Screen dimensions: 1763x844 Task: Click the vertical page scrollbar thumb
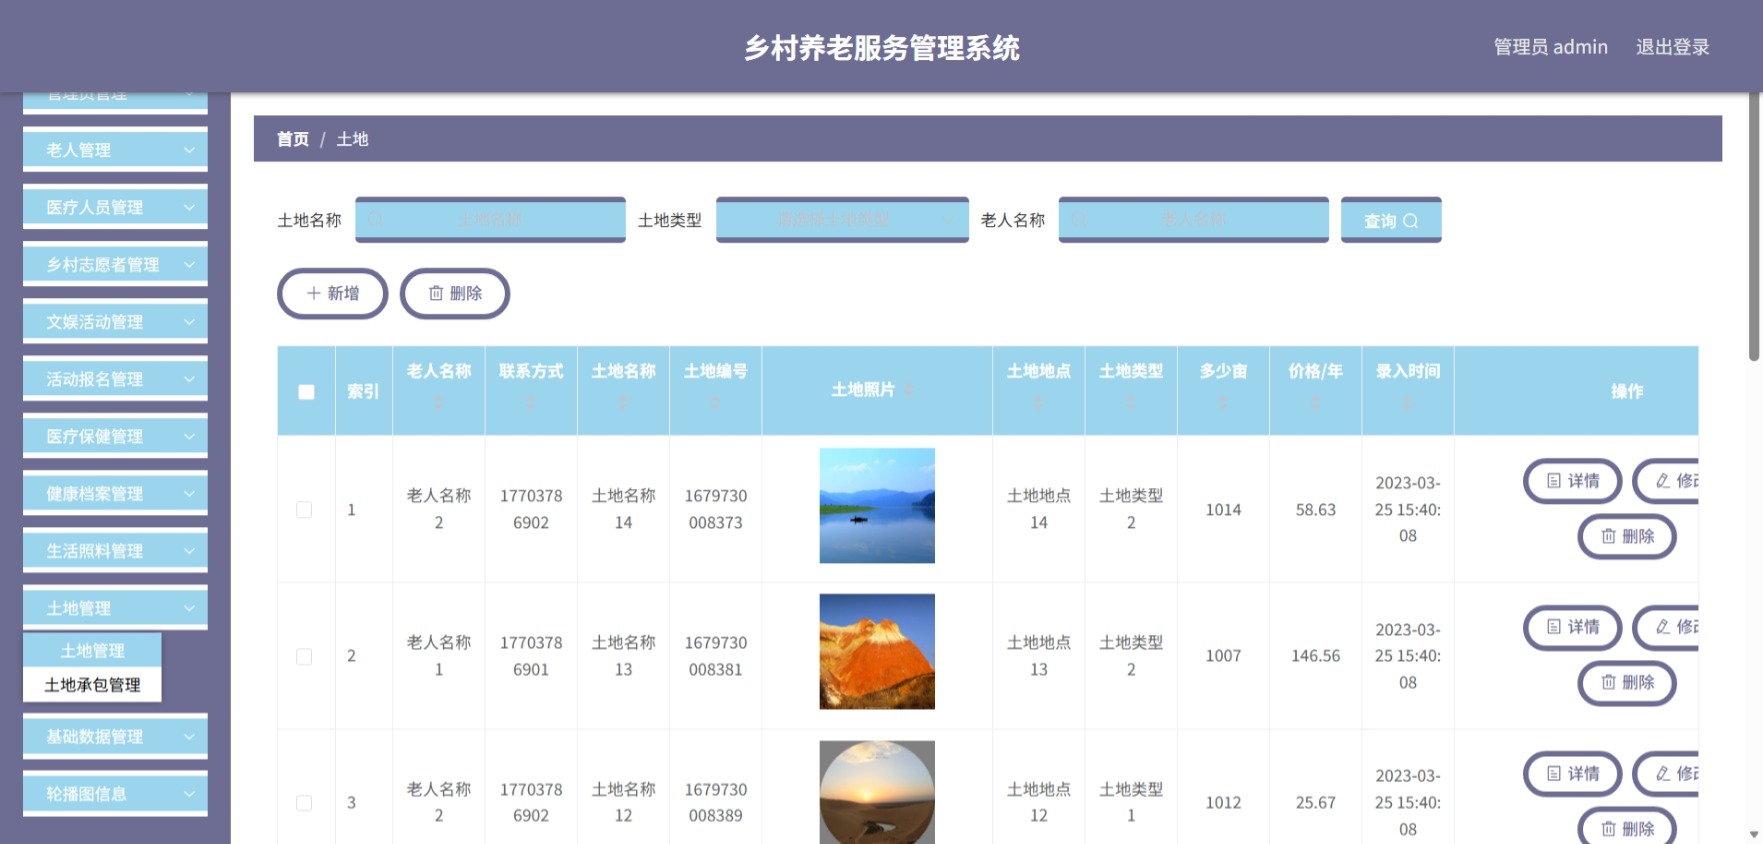(x=1754, y=227)
